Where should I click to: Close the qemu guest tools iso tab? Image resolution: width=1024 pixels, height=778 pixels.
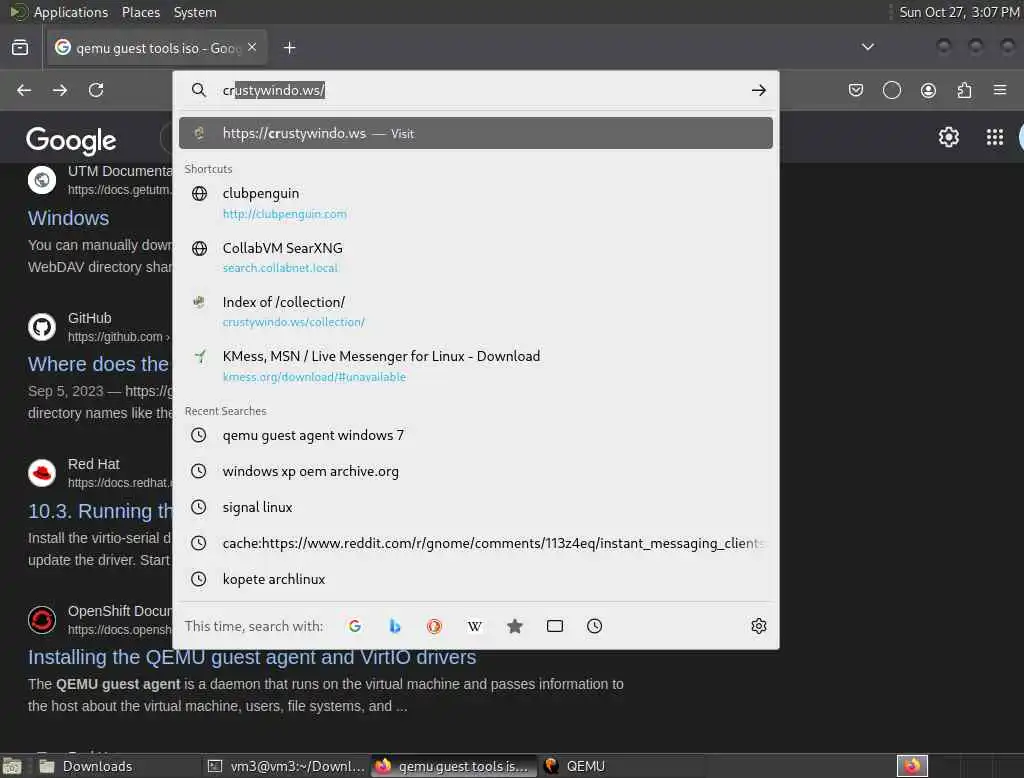coord(252,47)
